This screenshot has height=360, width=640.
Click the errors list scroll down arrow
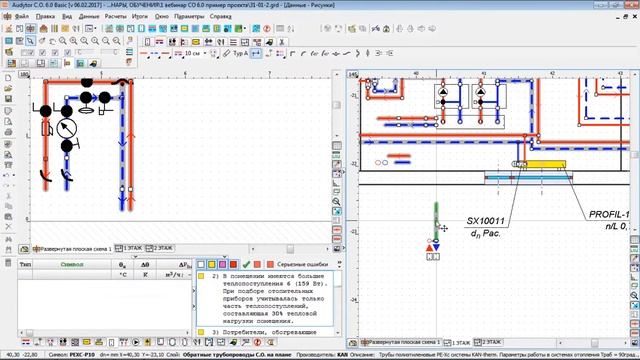tap(338, 332)
